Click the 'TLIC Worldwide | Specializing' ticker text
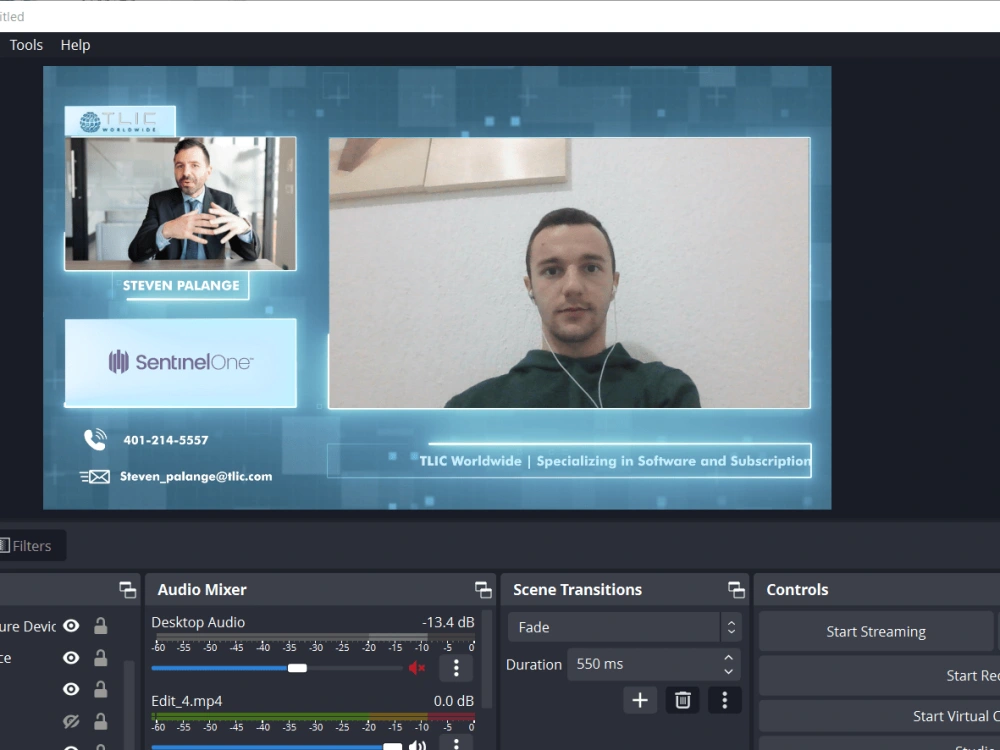The width and height of the screenshot is (1000, 750). [x=615, y=461]
